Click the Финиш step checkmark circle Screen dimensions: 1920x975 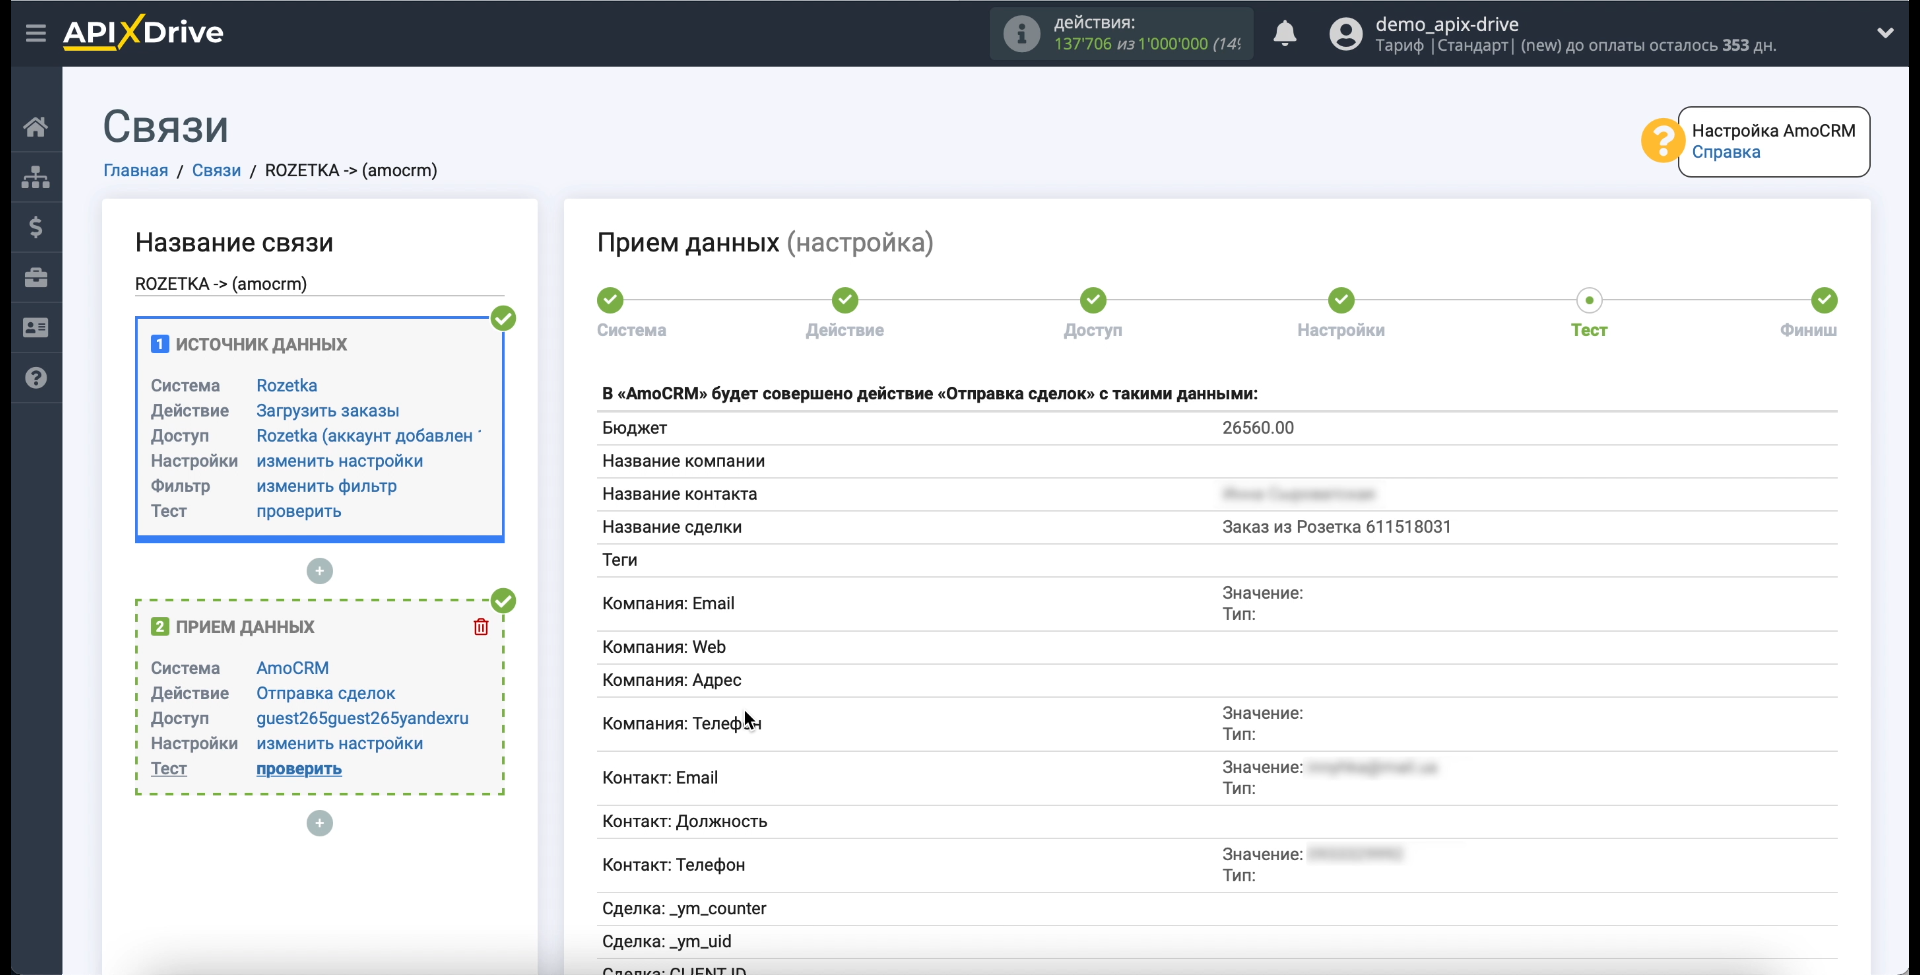click(x=1824, y=300)
